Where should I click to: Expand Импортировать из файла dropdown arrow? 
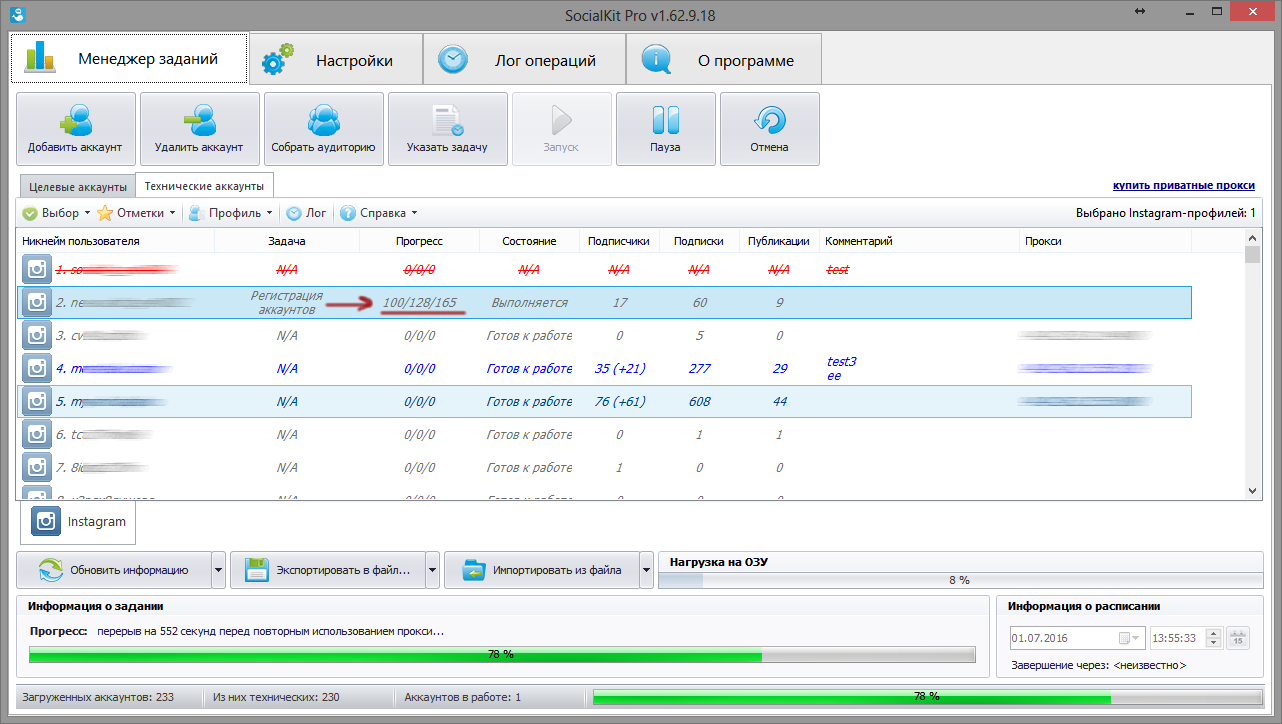647,570
